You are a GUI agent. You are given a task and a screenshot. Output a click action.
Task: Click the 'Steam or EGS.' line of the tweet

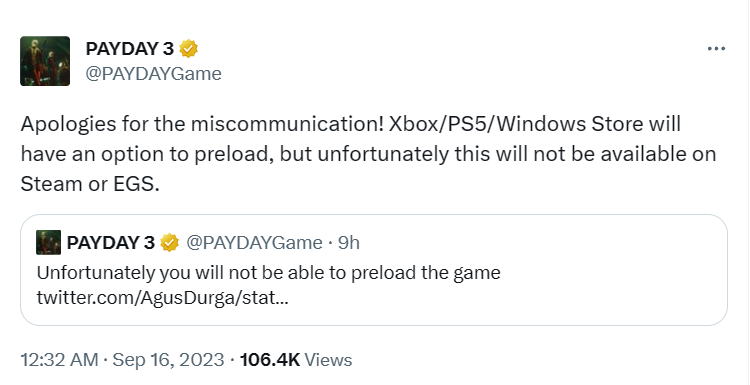(89, 184)
